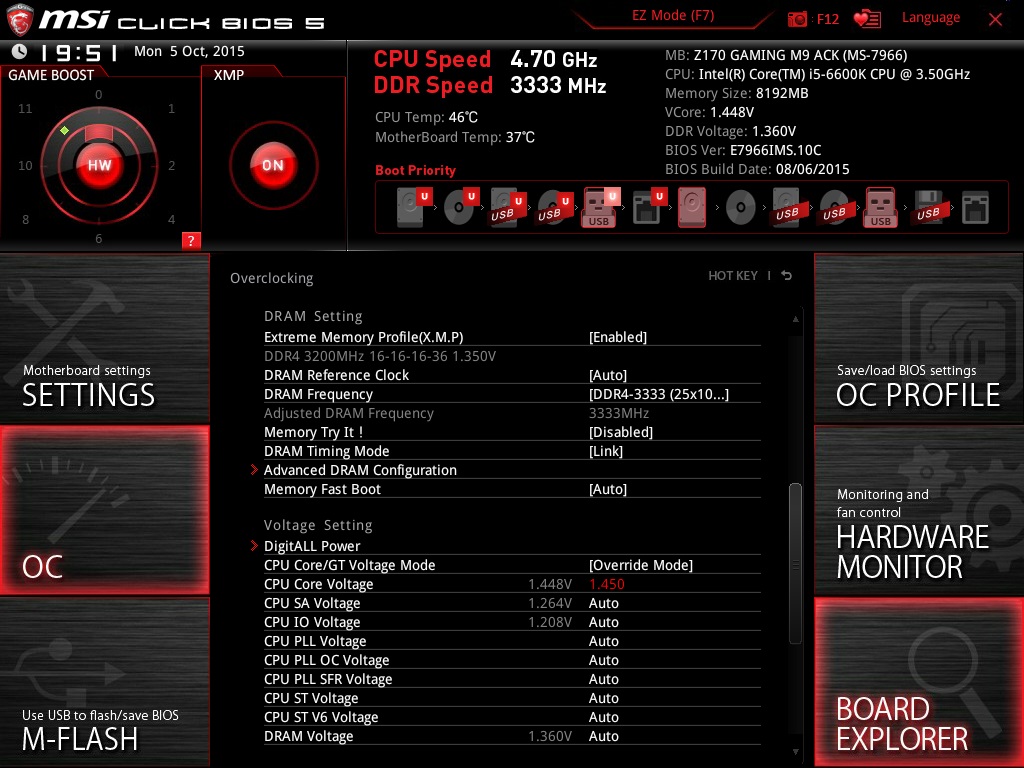
Task: Toggle the Game Boost HW knob
Action: (x=99, y=165)
